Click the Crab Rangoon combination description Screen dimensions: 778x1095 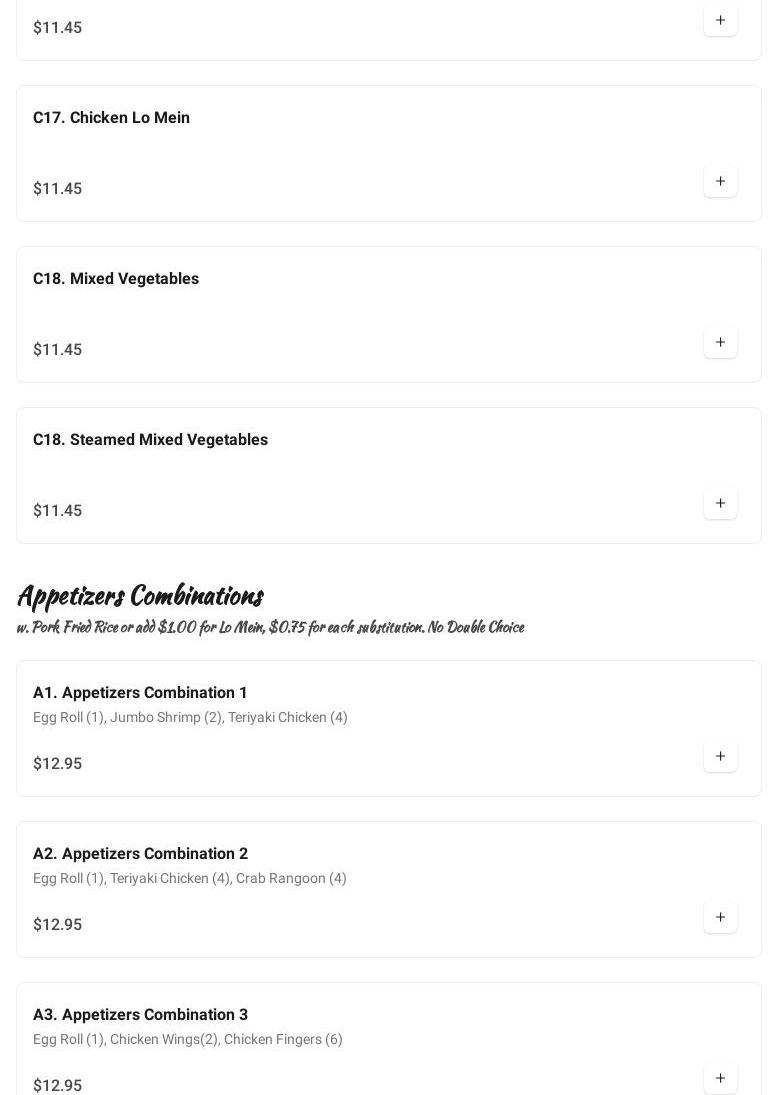pos(190,879)
